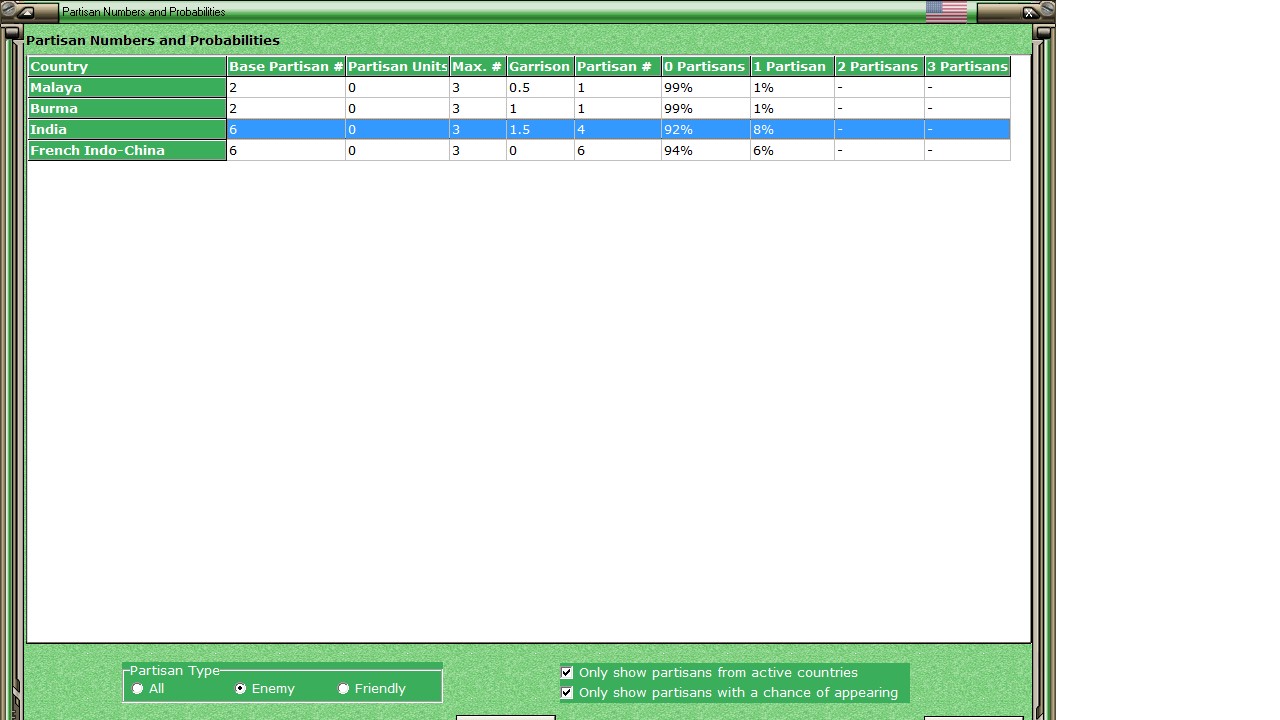The image size is (1280, 720).
Task: Click the 8% cell in India row
Action: [x=792, y=129]
